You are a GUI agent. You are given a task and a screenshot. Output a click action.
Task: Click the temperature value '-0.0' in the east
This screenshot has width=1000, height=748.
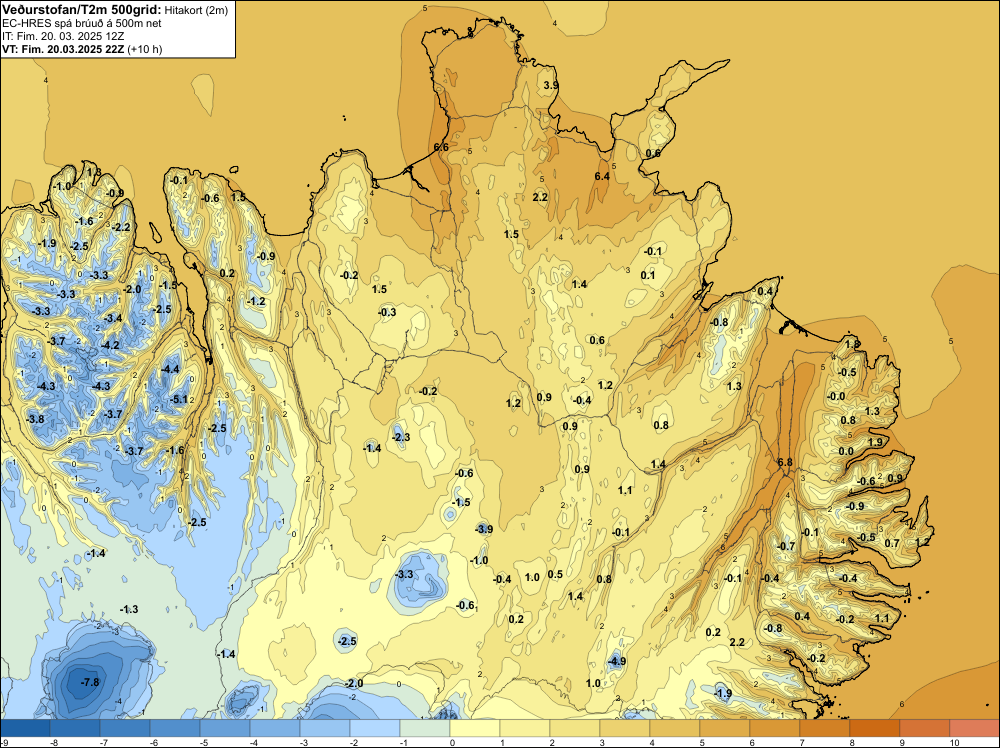click(x=836, y=396)
